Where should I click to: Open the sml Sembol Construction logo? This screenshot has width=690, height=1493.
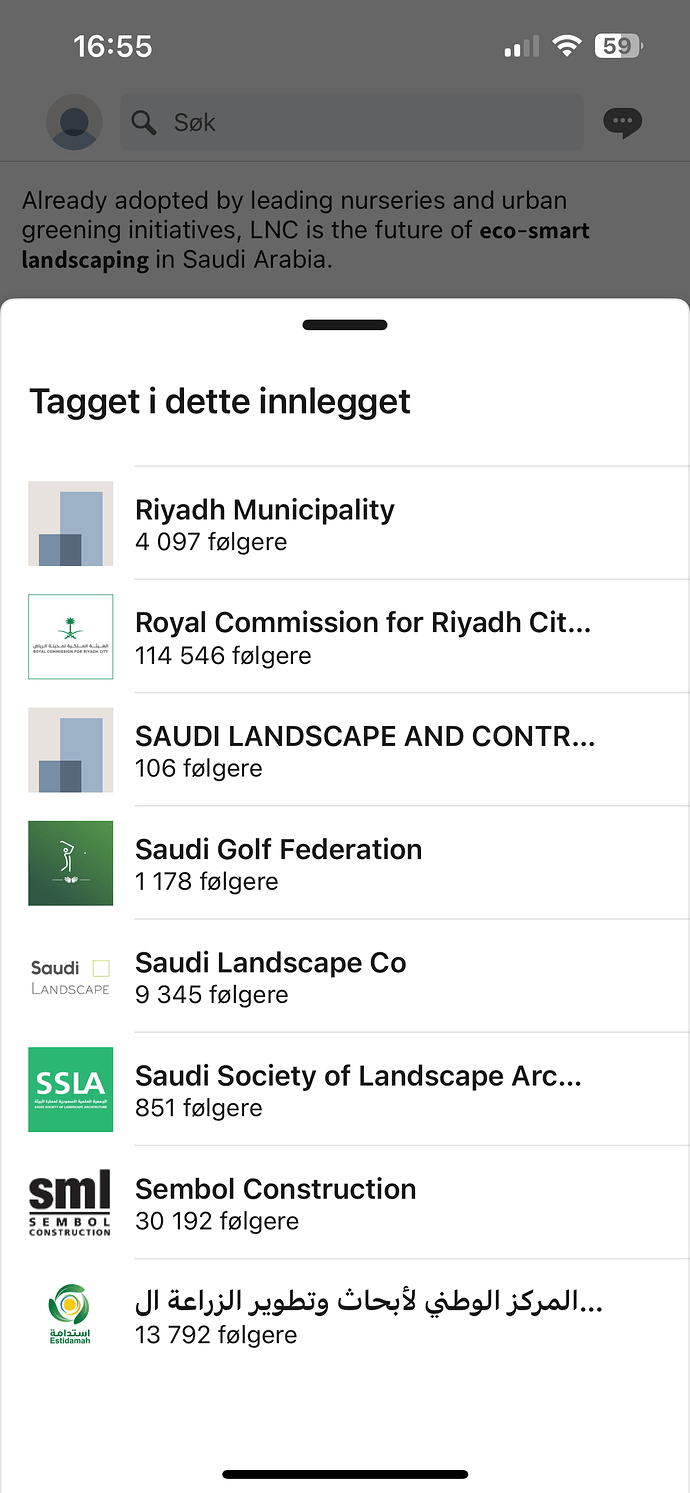click(x=70, y=1203)
